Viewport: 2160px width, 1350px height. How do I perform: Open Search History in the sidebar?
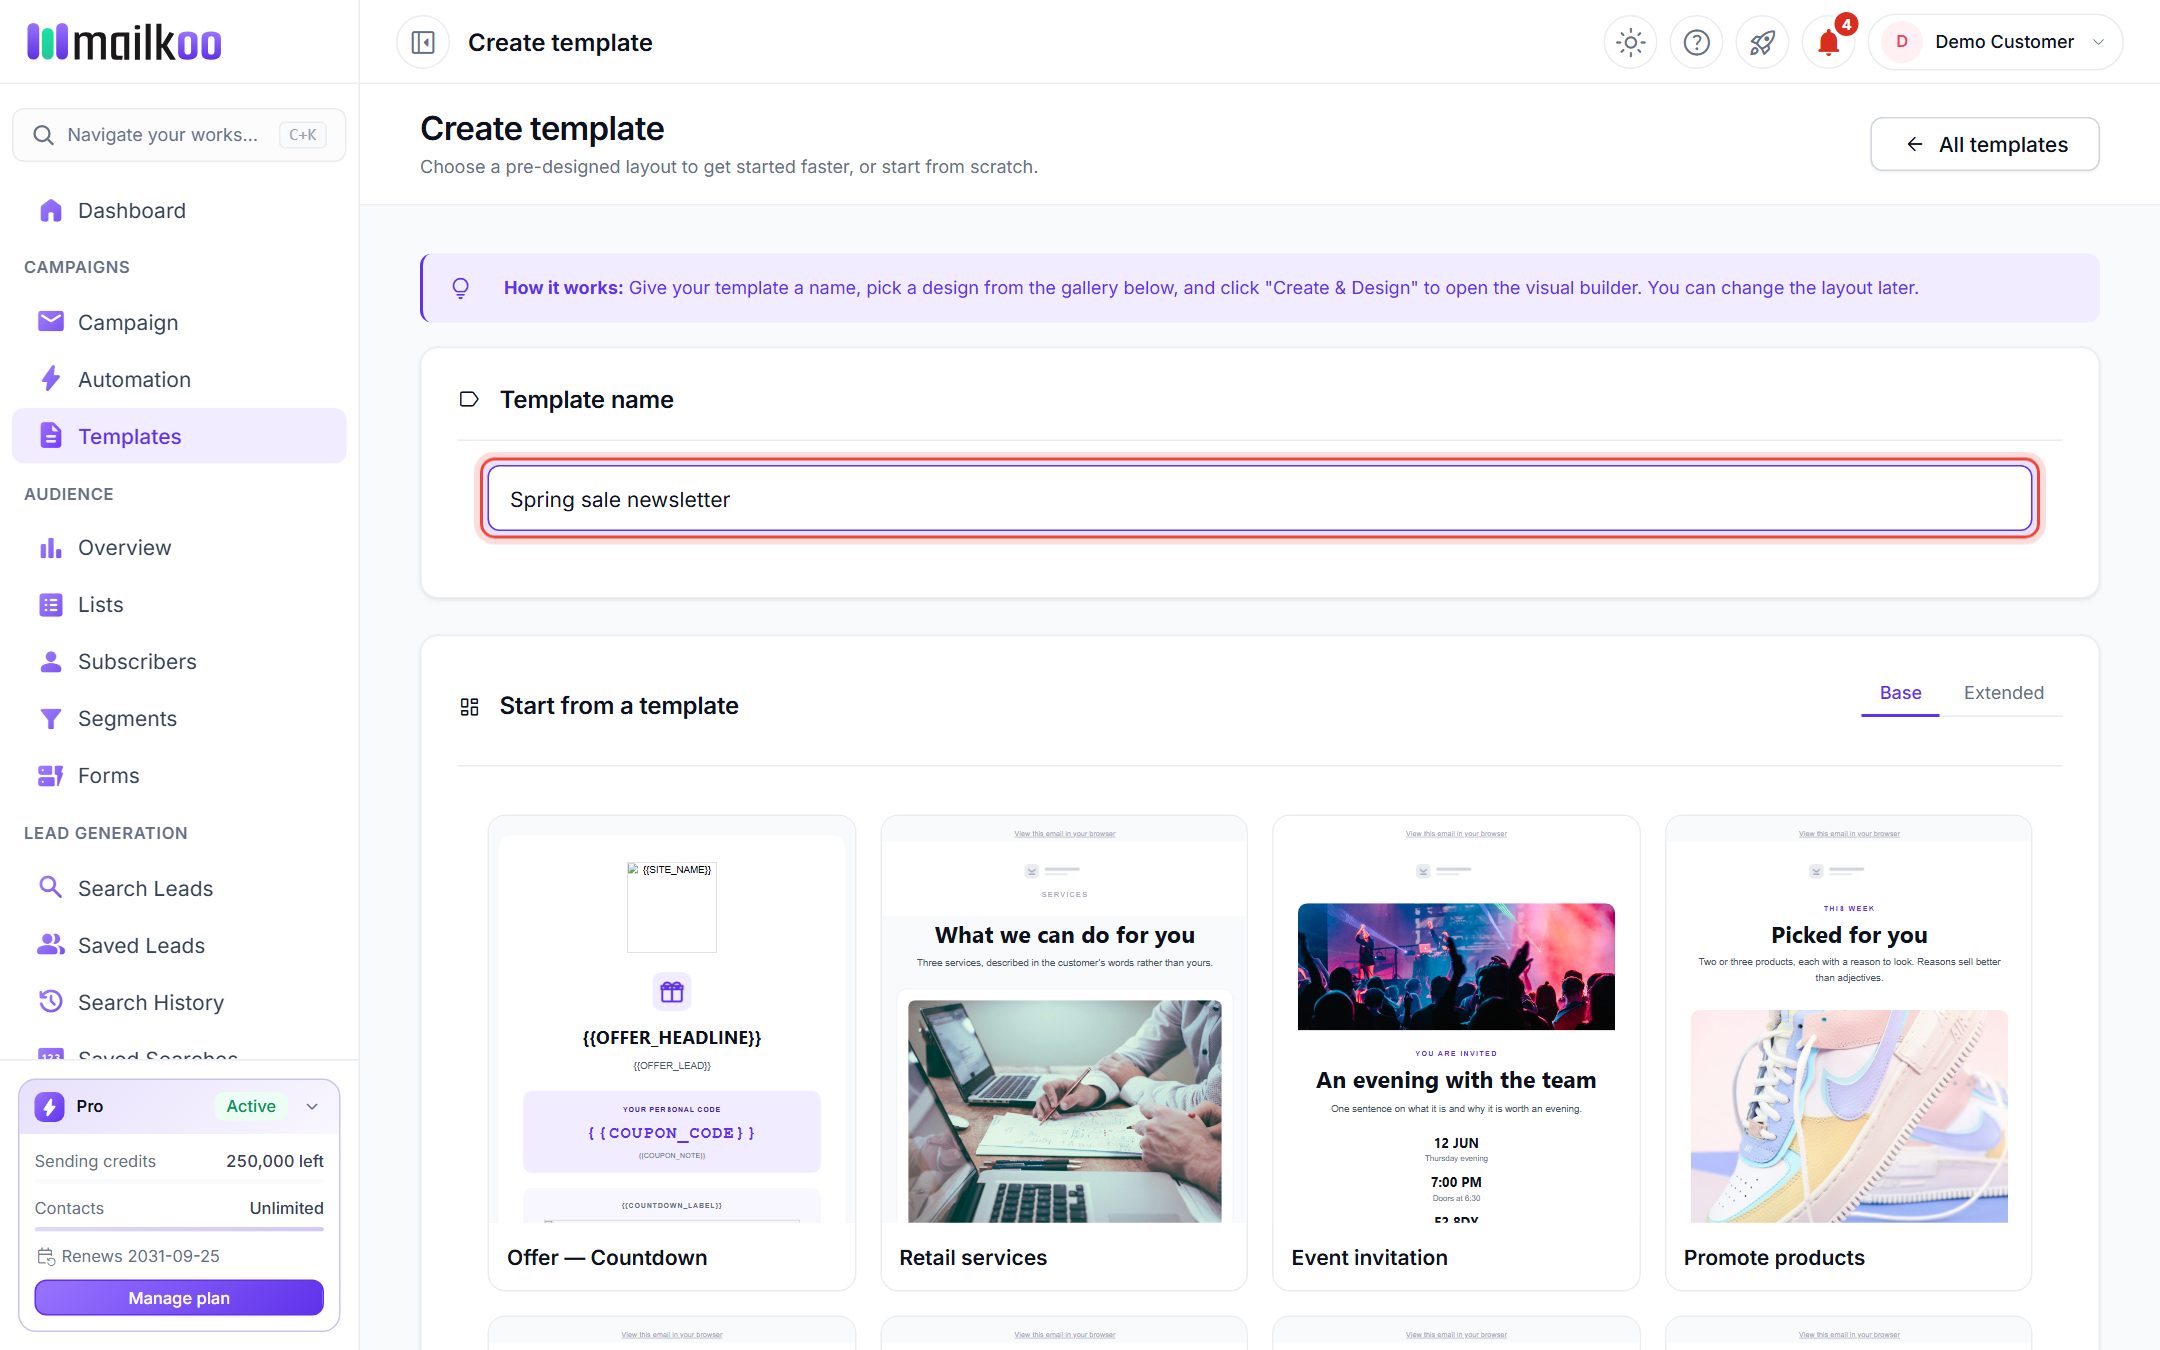pyautogui.click(x=179, y=1002)
